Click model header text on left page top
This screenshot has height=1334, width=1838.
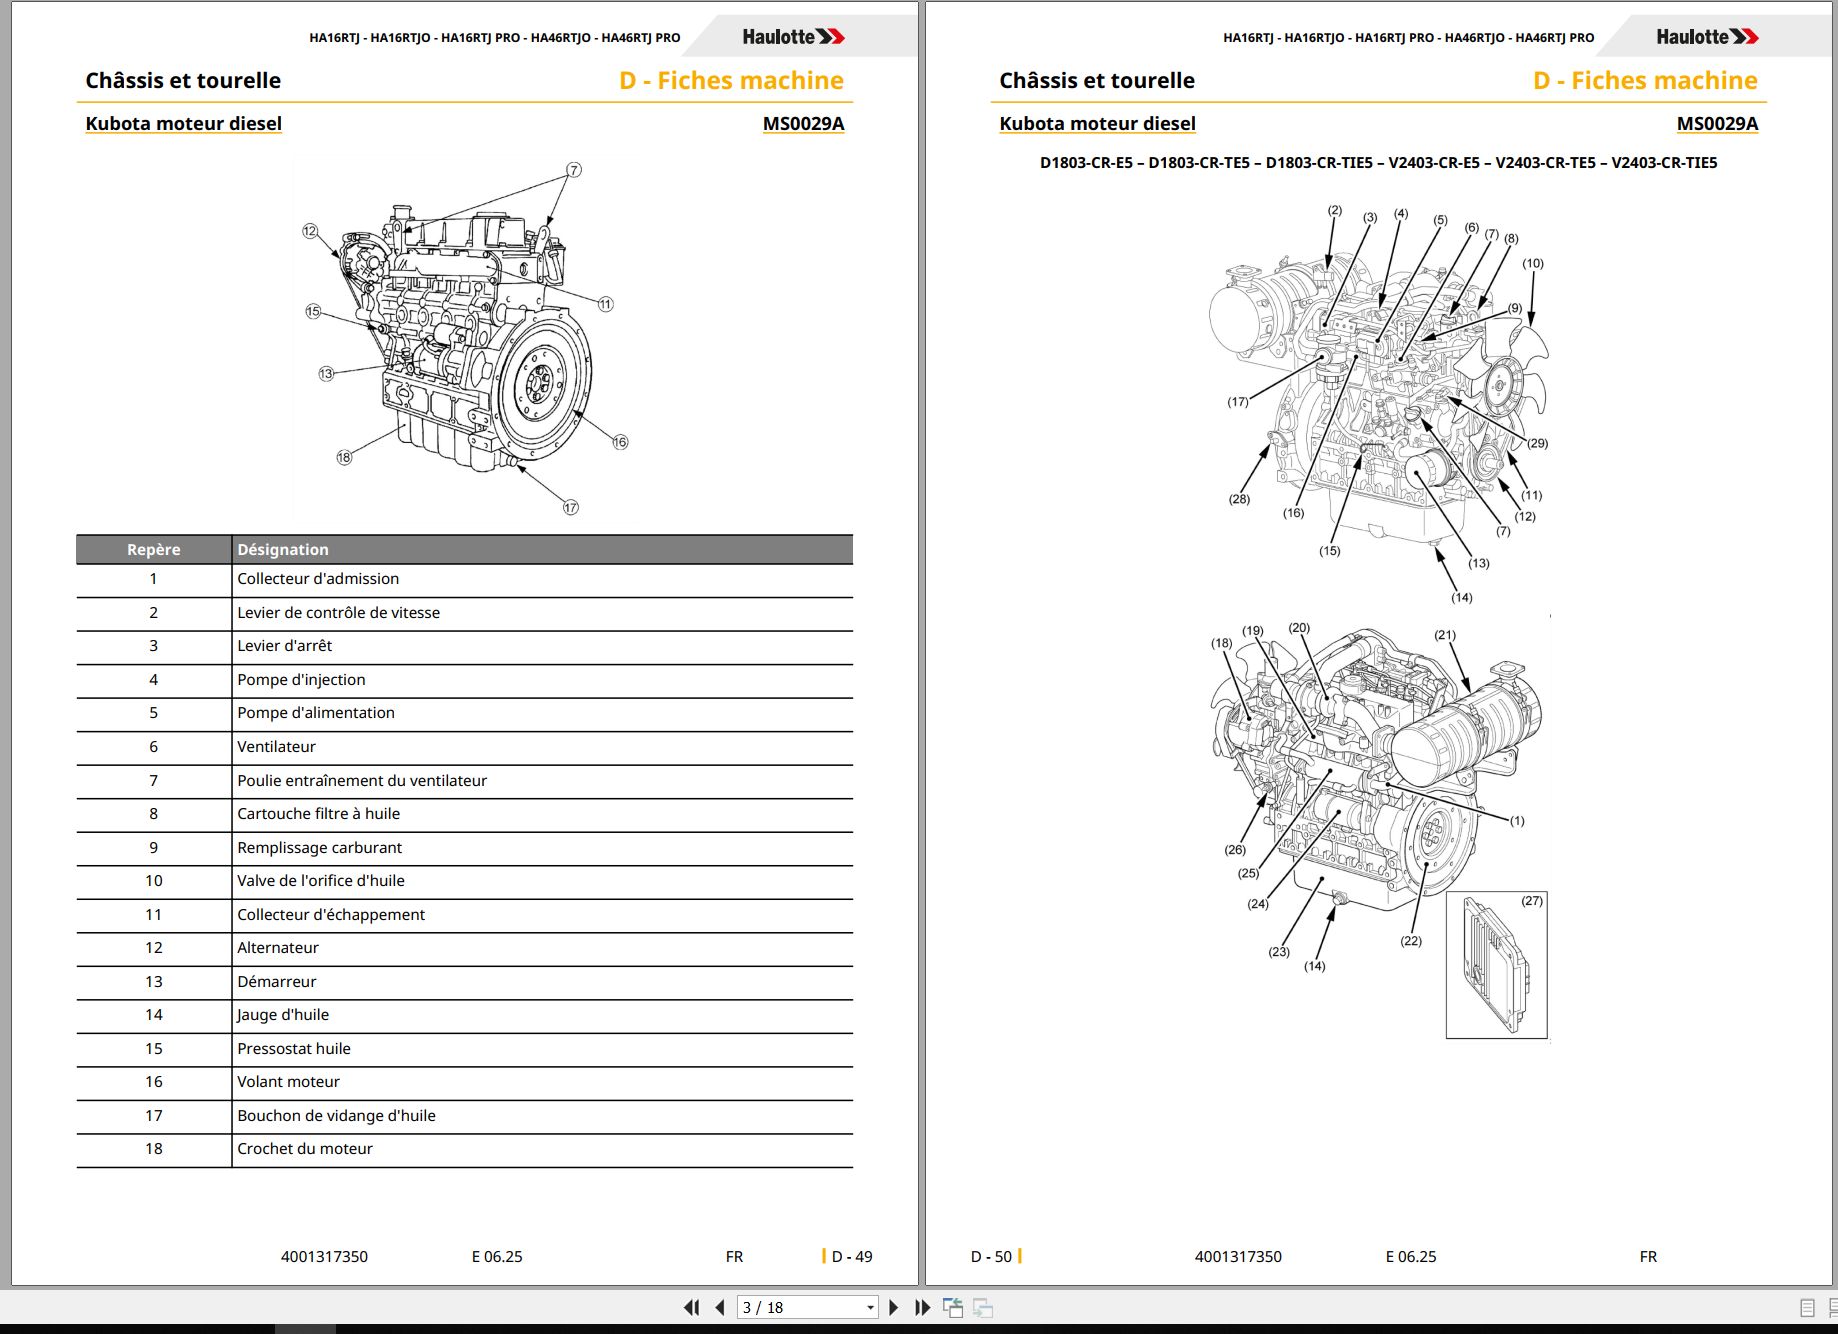(x=495, y=38)
